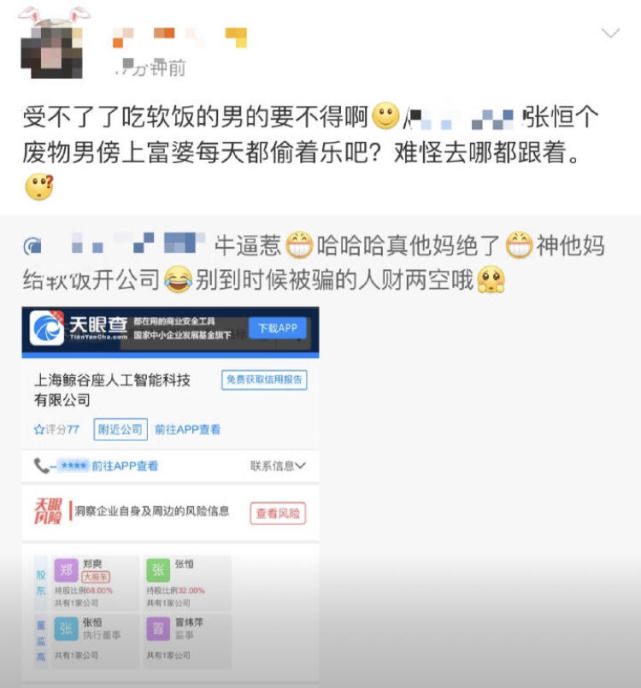The width and height of the screenshot is (641, 688).
Task: Click the phone icon
Action: [41, 466]
